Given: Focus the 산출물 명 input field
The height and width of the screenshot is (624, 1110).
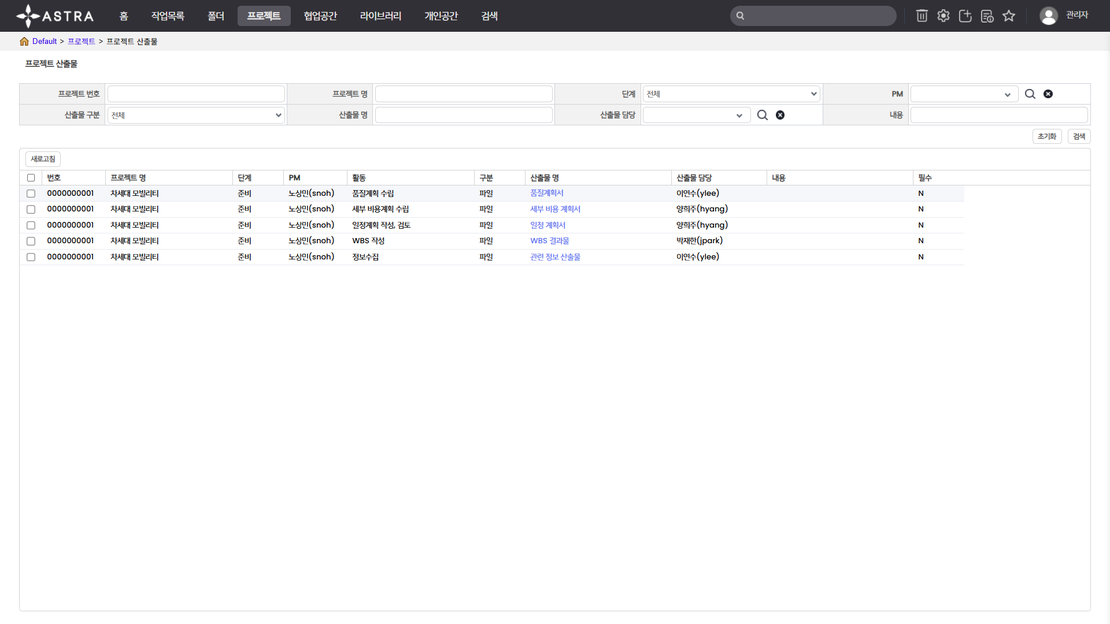Looking at the screenshot, I should [464, 115].
